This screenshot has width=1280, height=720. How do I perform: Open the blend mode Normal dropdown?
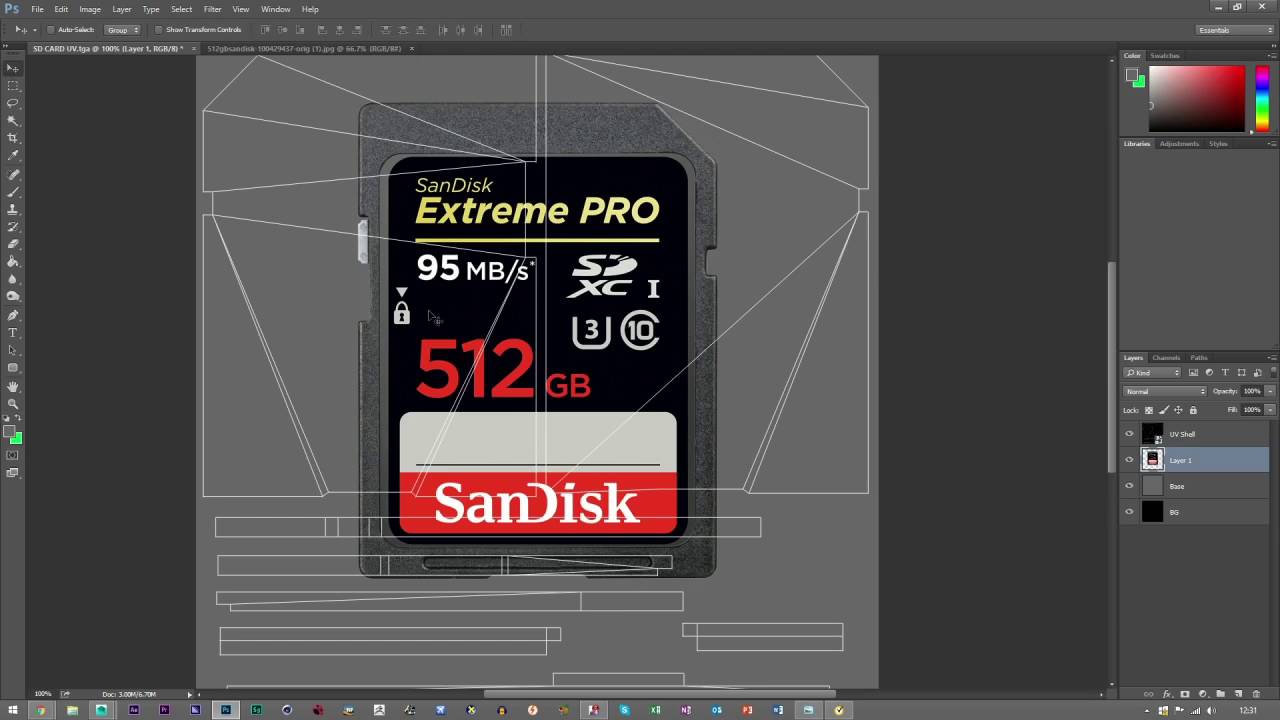pos(1165,391)
